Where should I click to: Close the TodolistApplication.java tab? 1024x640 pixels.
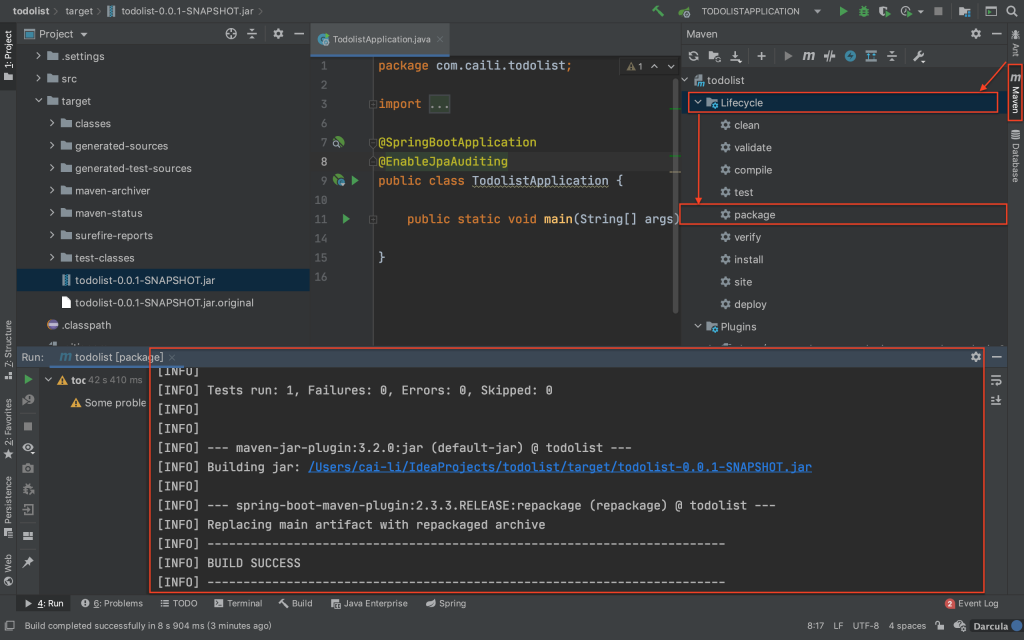click(x=440, y=39)
